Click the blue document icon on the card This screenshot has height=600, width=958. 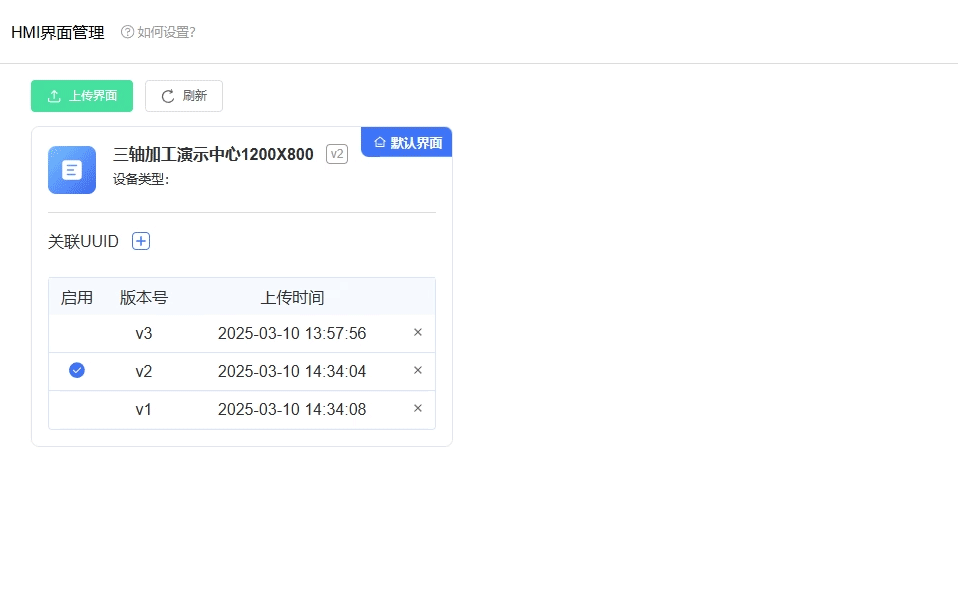(x=72, y=170)
